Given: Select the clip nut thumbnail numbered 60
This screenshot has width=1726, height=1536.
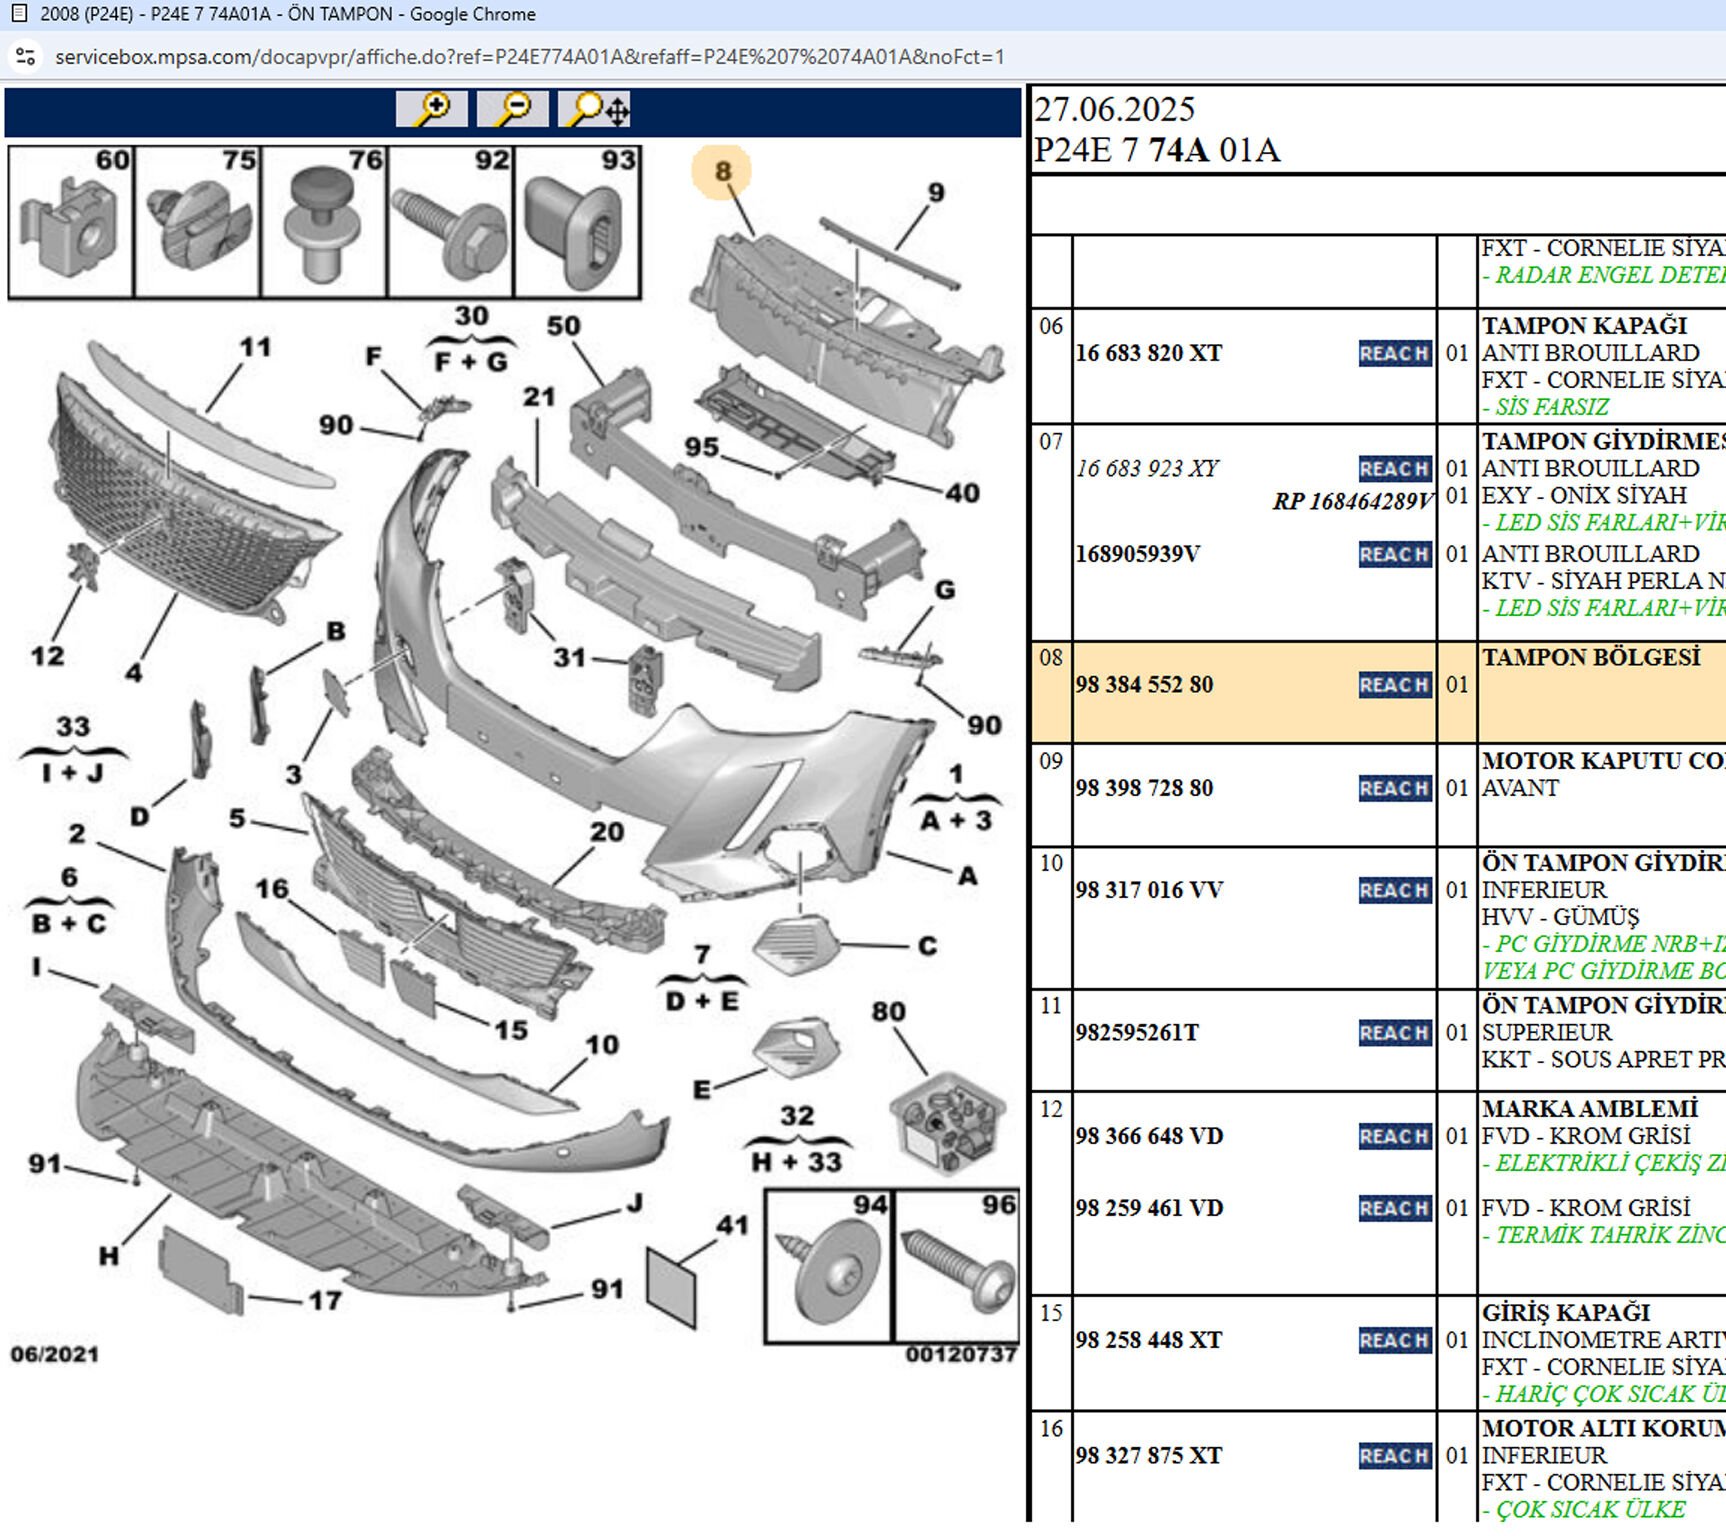Looking at the screenshot, I should click(71, 222).
